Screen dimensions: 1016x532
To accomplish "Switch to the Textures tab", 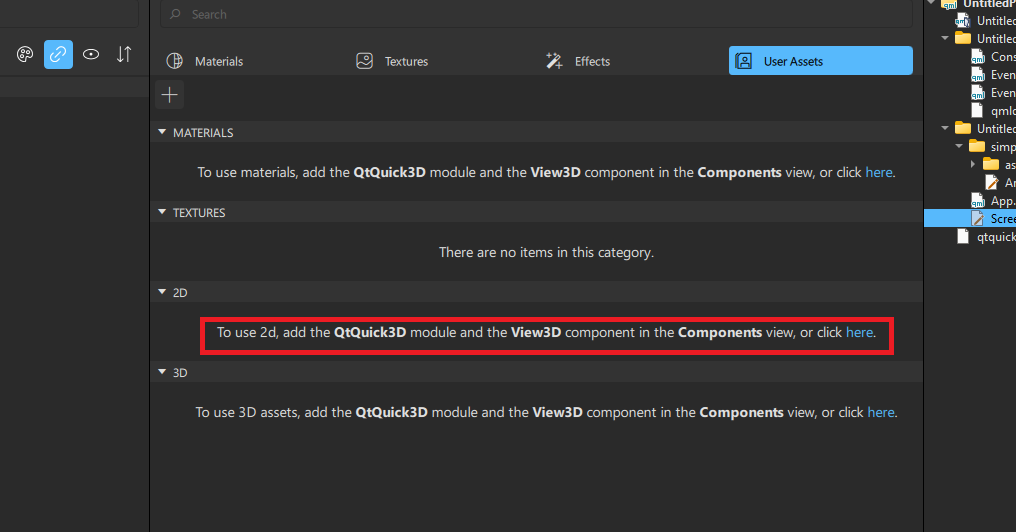I will point(392,61).
